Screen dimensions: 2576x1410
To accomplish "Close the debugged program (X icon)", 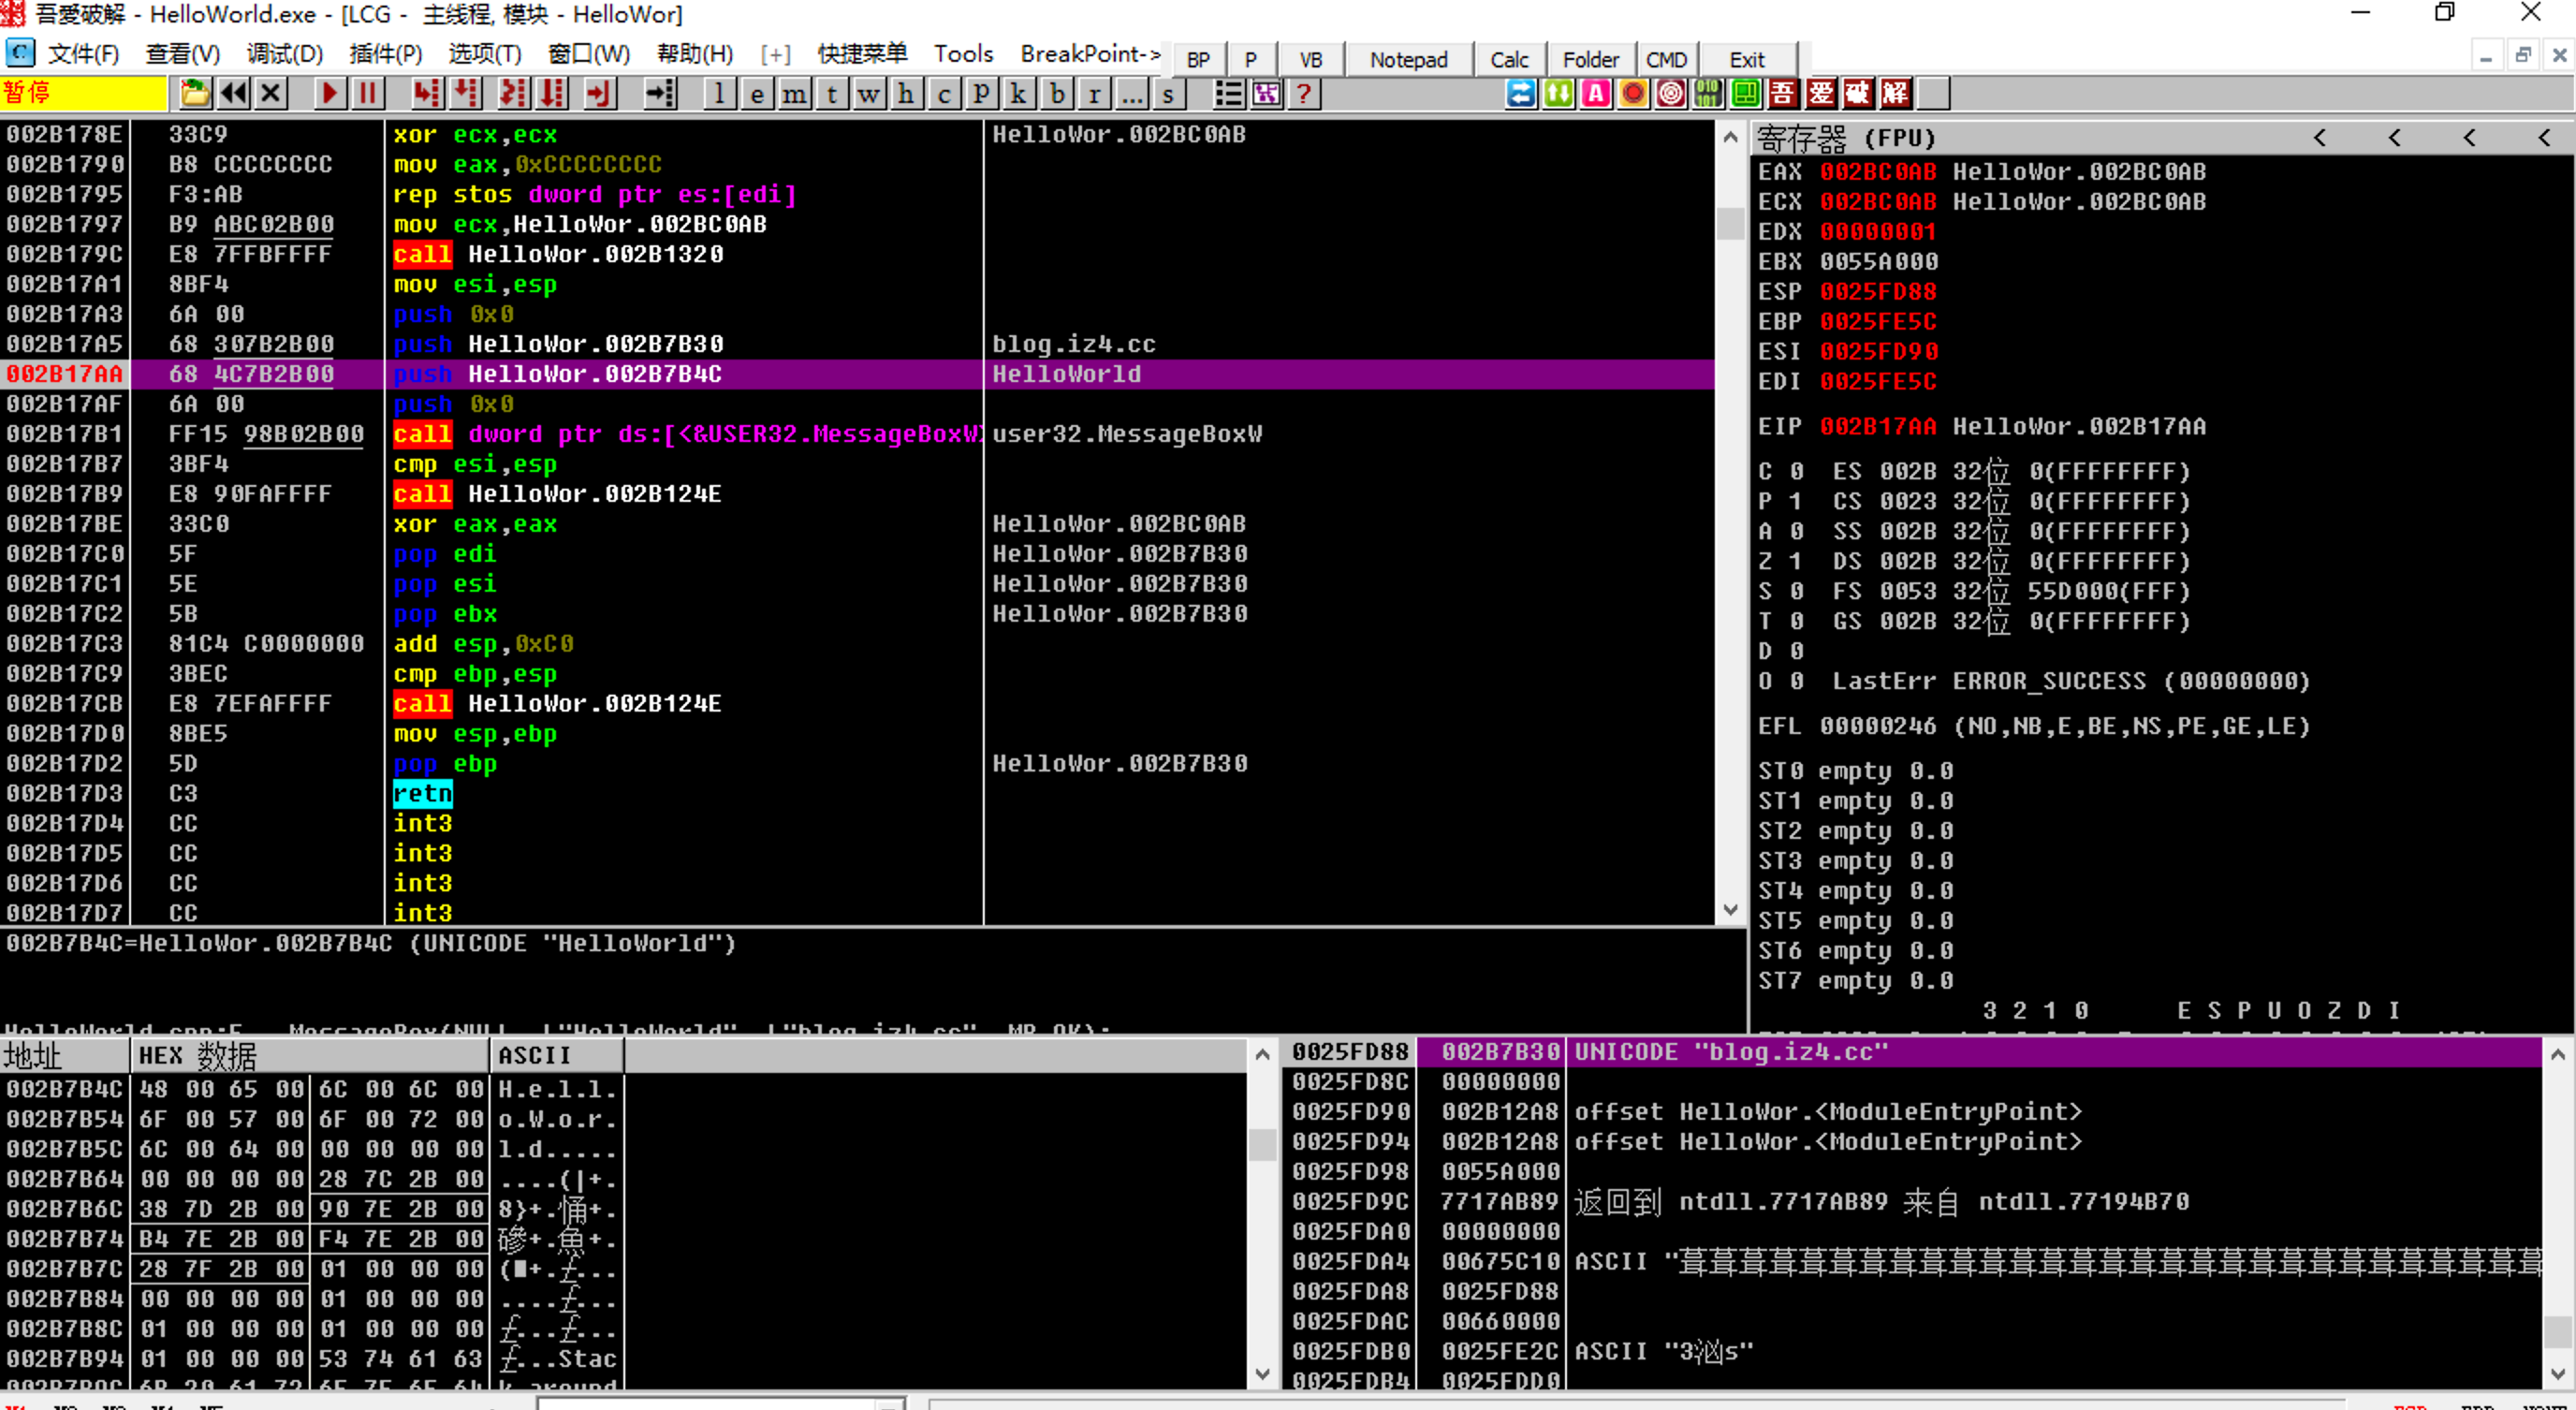I will pyautogui.click(x=271, y=94).
